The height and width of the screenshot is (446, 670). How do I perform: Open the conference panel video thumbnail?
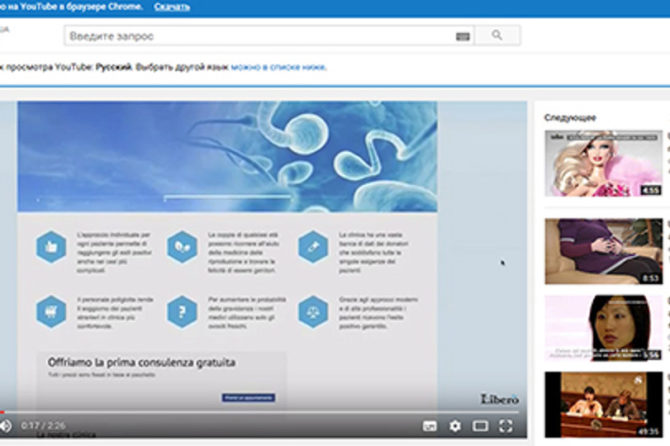pos(603,403)
